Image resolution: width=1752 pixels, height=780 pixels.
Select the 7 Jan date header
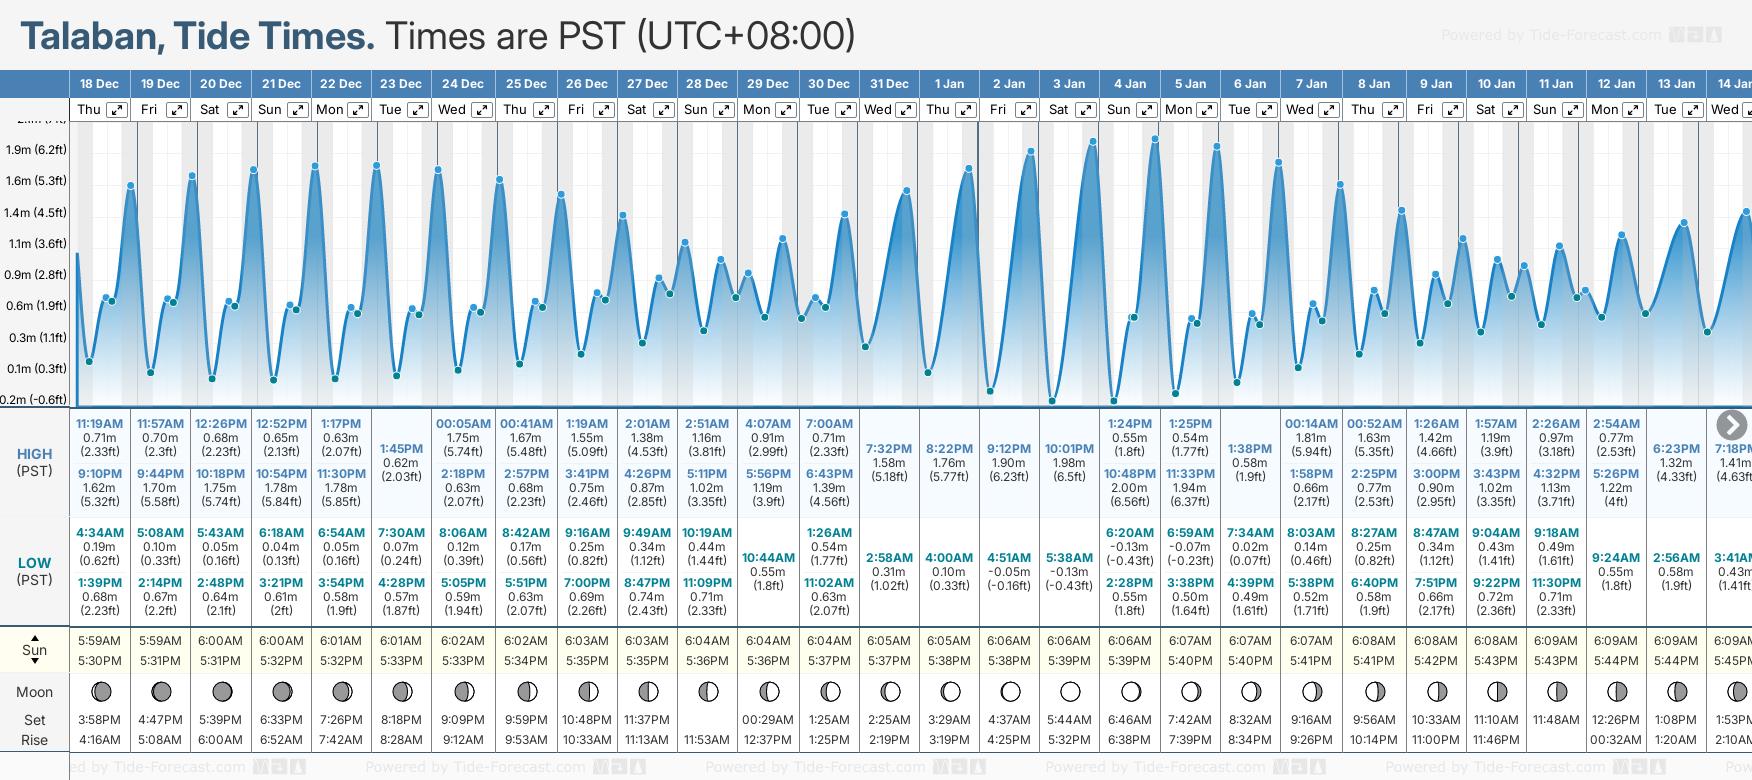(1311, 84)
